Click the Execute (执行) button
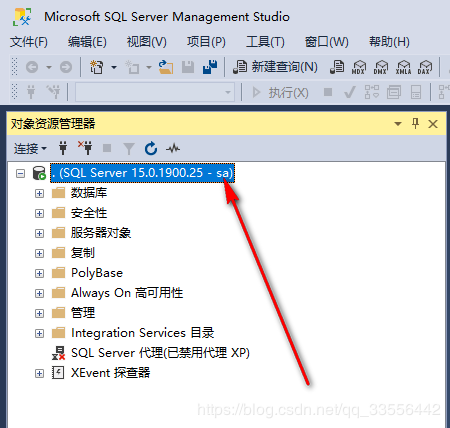Viewport: 450px width, 428px height. pos(280,92)
